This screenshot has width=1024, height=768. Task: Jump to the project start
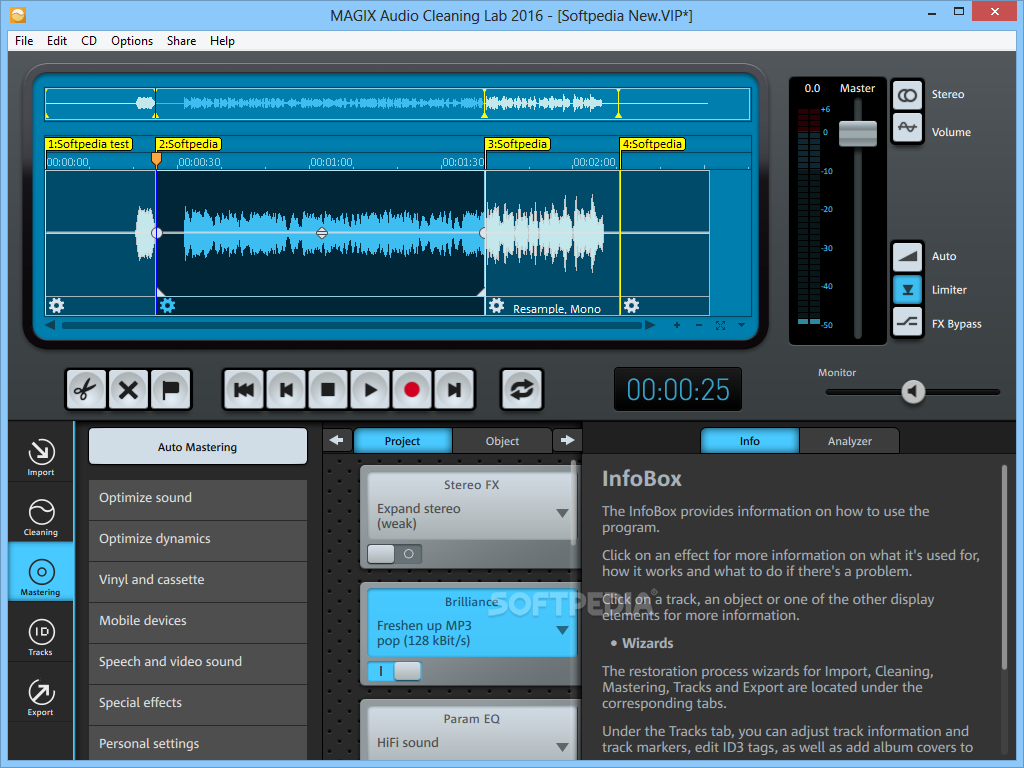pyautogui.click(x=244, y=390)
